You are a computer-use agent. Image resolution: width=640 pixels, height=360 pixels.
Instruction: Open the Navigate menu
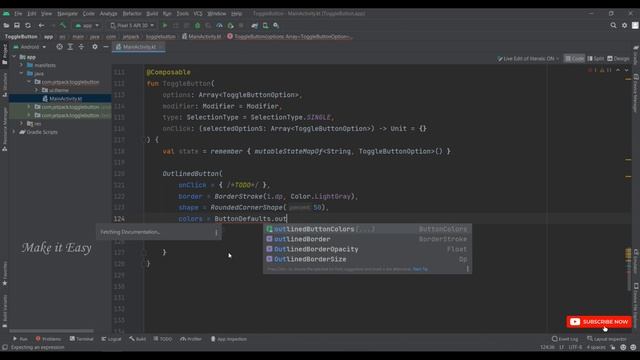coord(67,13)
